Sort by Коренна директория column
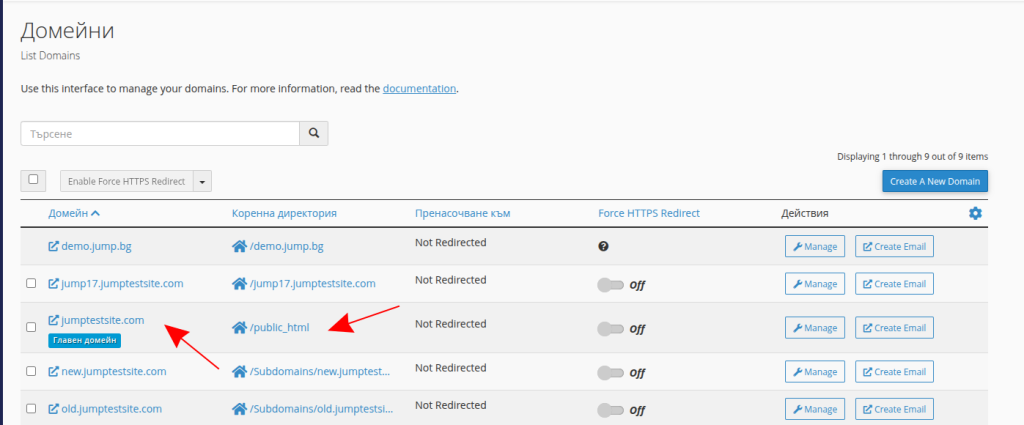This screenshot has width=1024, height=425. (x=284, y=213)
